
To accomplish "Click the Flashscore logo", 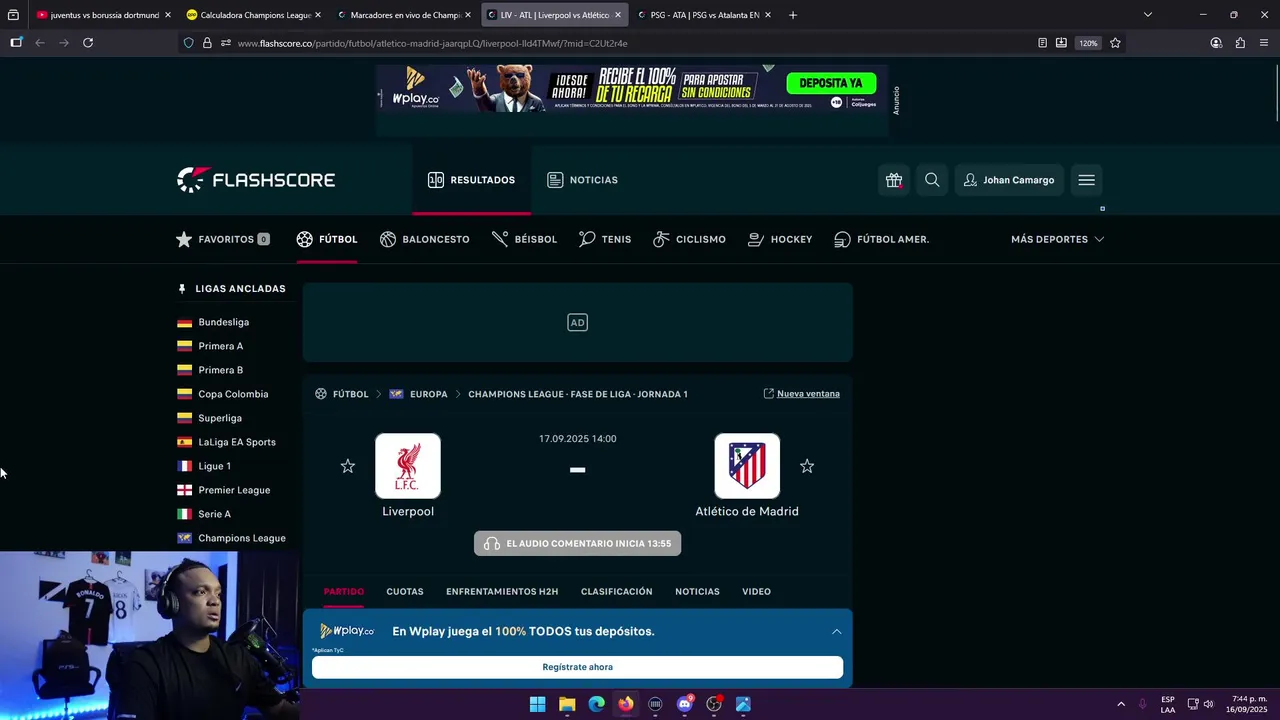I will click(x=256, y=180).
